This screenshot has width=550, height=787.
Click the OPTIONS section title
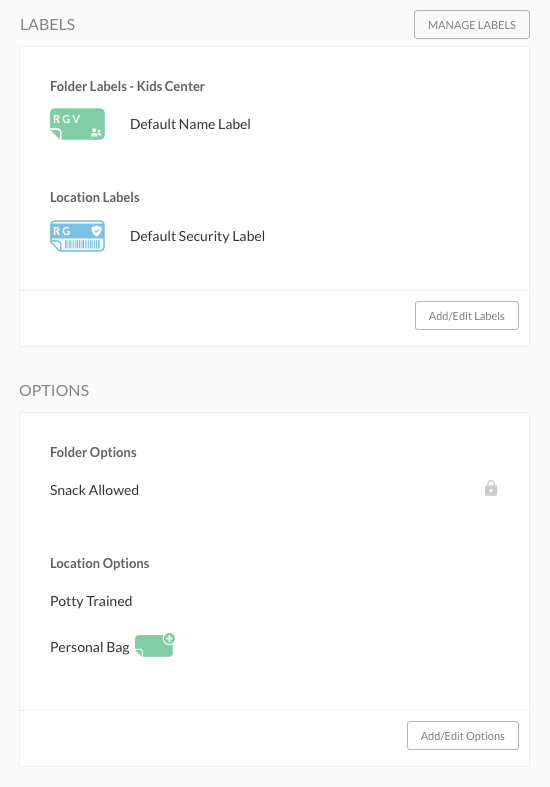pos(54,390)
